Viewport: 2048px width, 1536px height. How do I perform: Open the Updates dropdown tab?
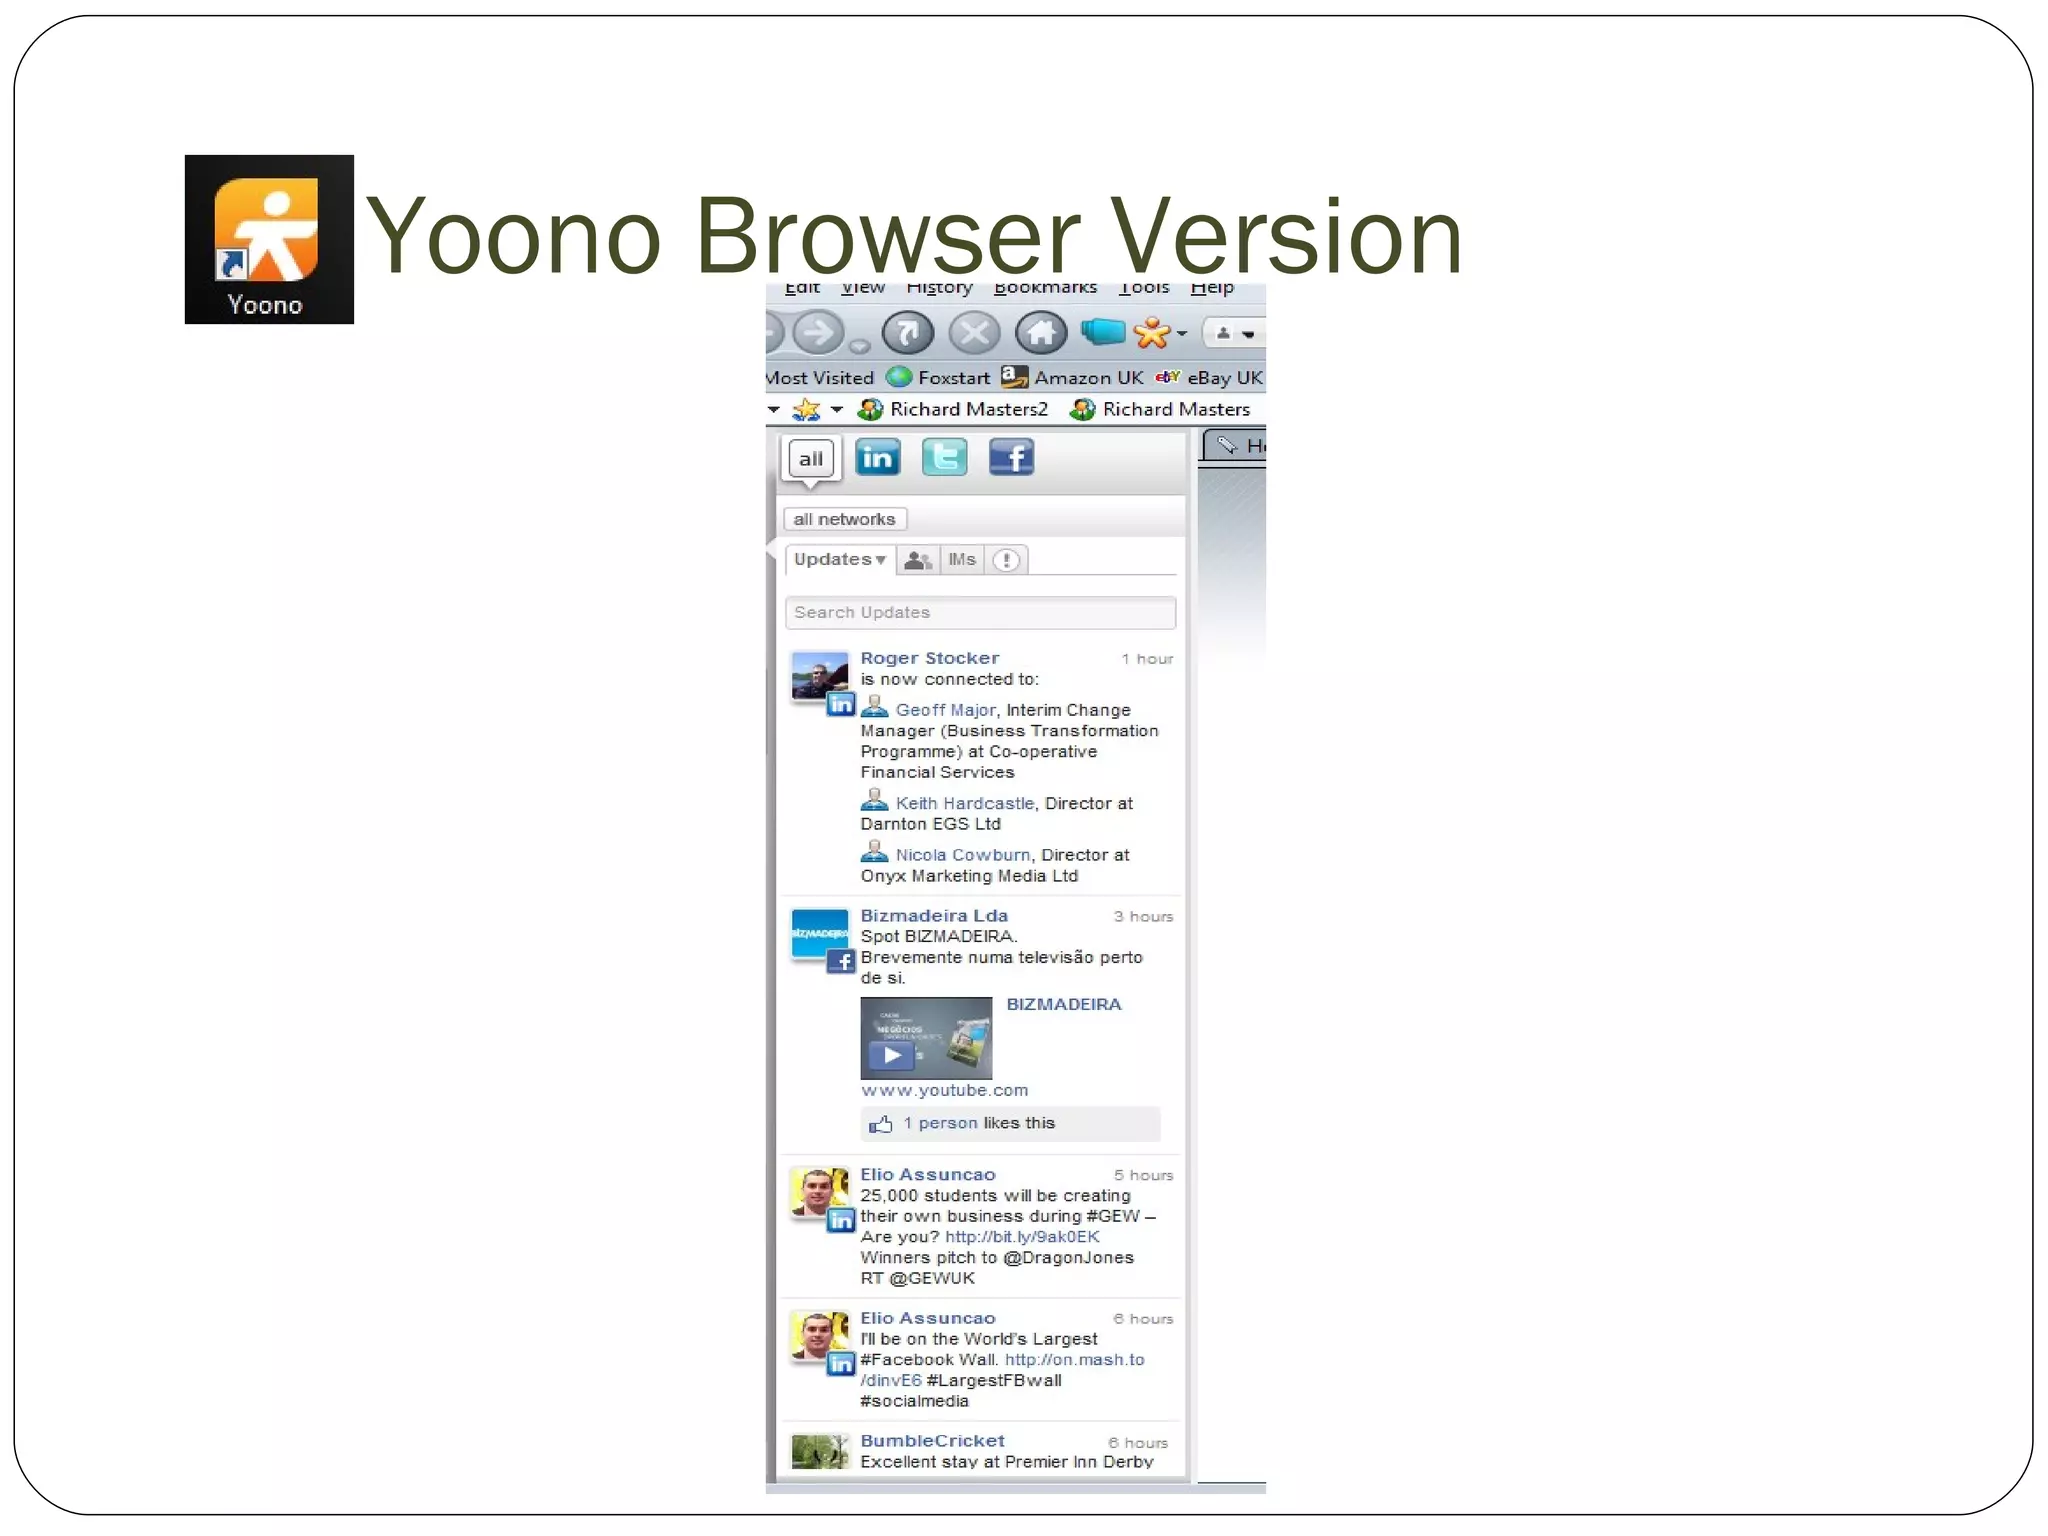(x=840, y=560)
